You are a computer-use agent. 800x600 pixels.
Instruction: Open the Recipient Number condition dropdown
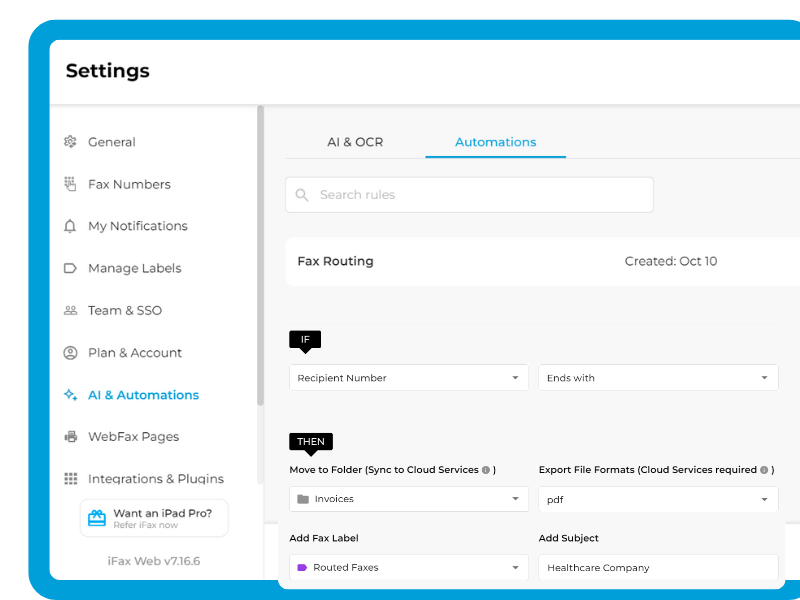click(x=409, y=378)
